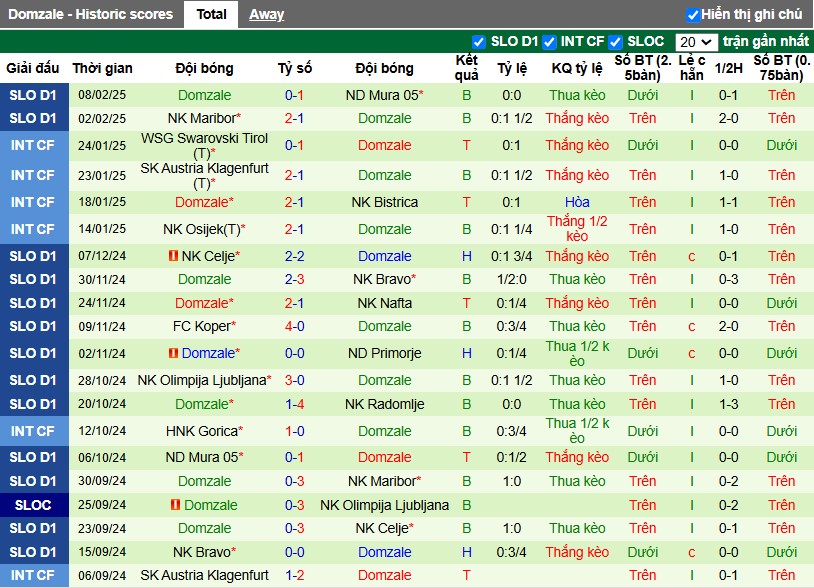Click INT CF league cell on 24/01/25
The height and width of the screenshot is (588, 814).
click(34, 145)
